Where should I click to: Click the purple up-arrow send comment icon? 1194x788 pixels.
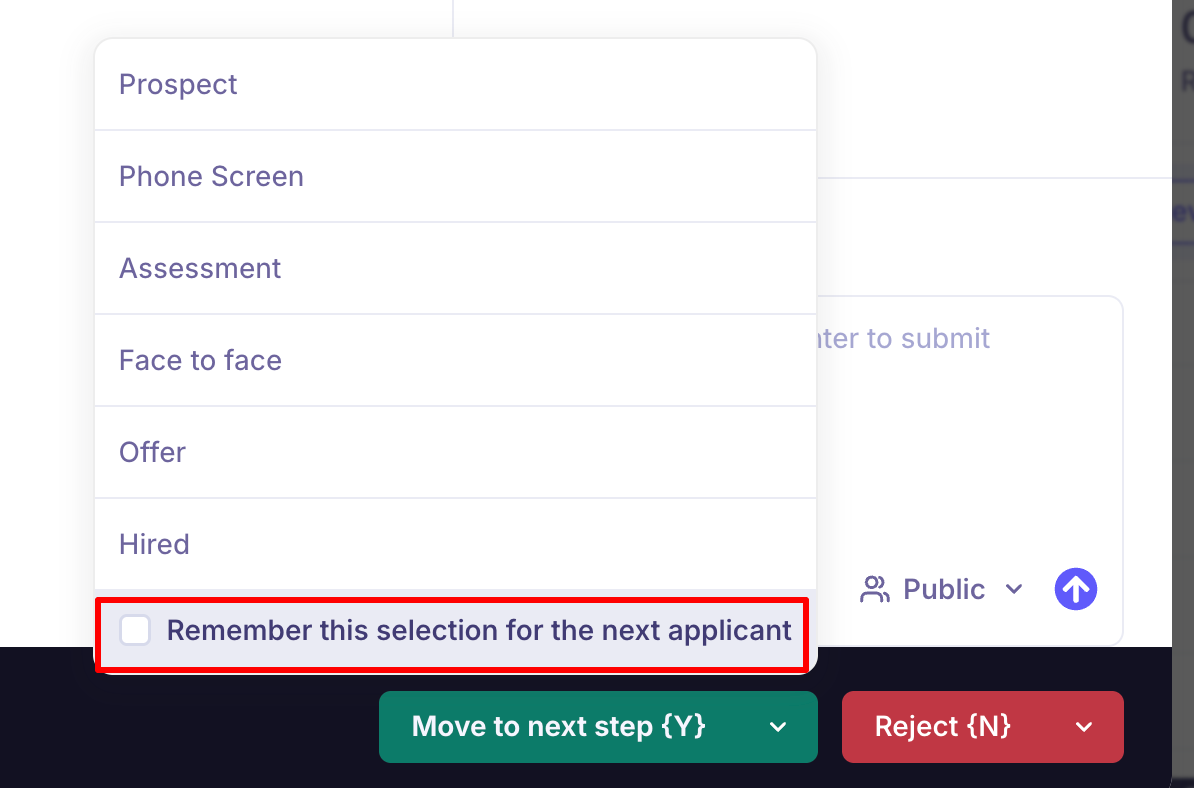click(x=1076, y=589)
